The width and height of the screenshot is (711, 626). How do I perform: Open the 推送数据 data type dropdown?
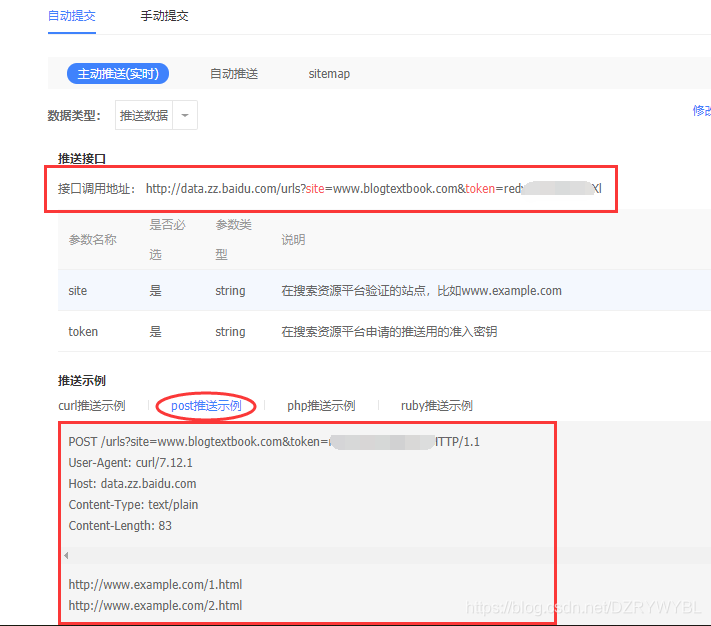click(x=156, y=115)
